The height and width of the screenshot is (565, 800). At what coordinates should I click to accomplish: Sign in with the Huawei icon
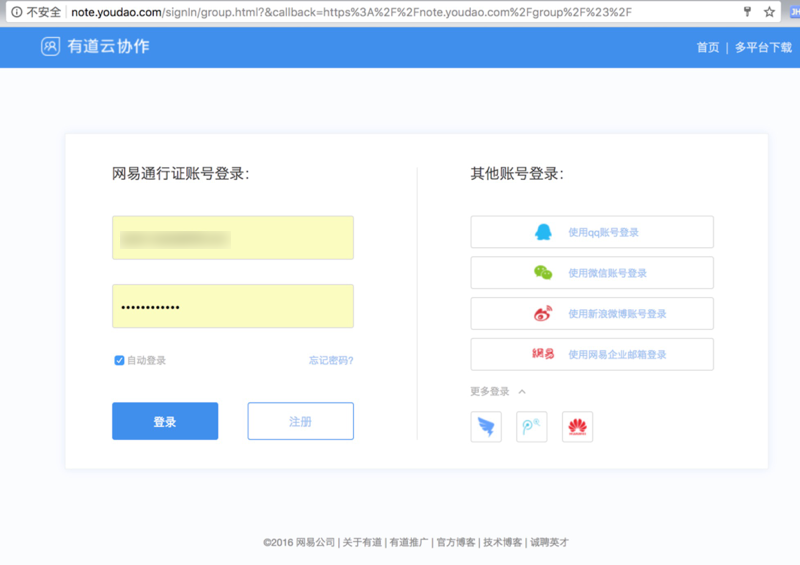click(x=577, y=427)
